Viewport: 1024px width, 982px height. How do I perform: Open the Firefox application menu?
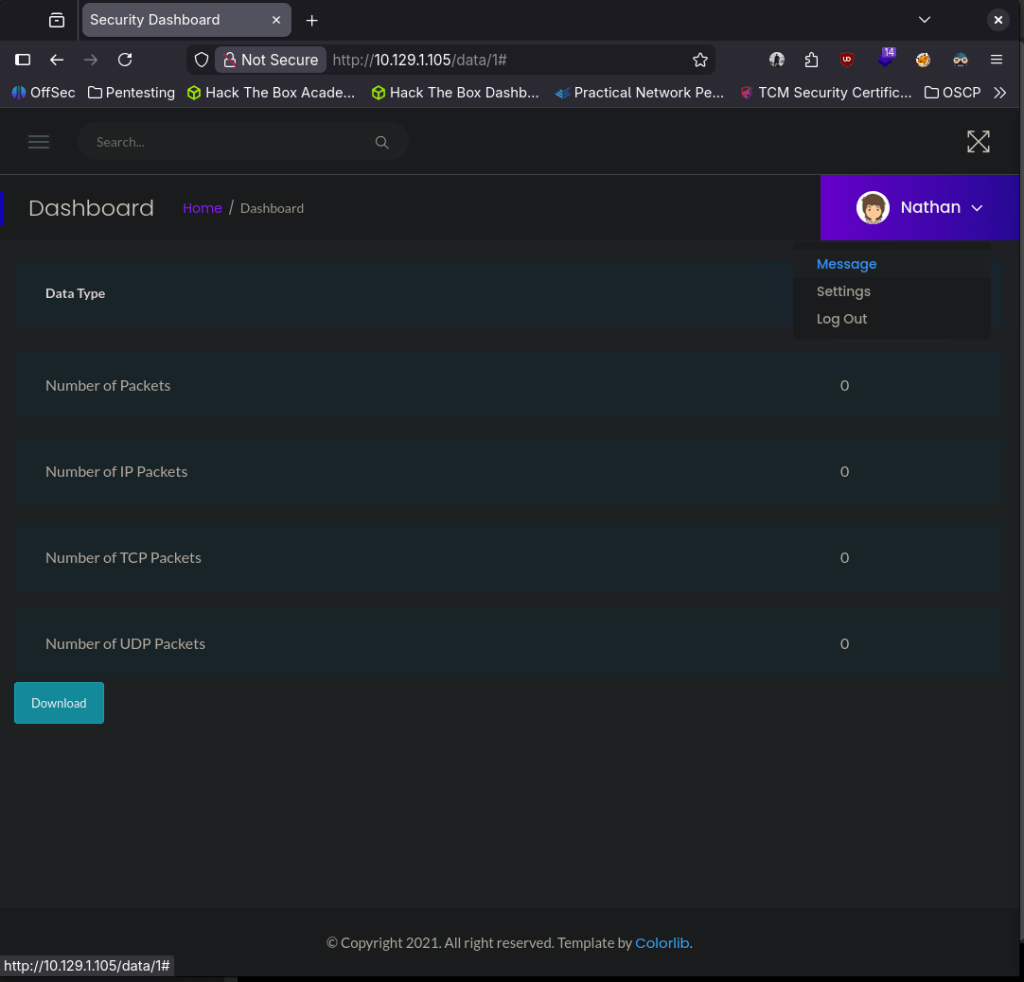pos(996,60)
